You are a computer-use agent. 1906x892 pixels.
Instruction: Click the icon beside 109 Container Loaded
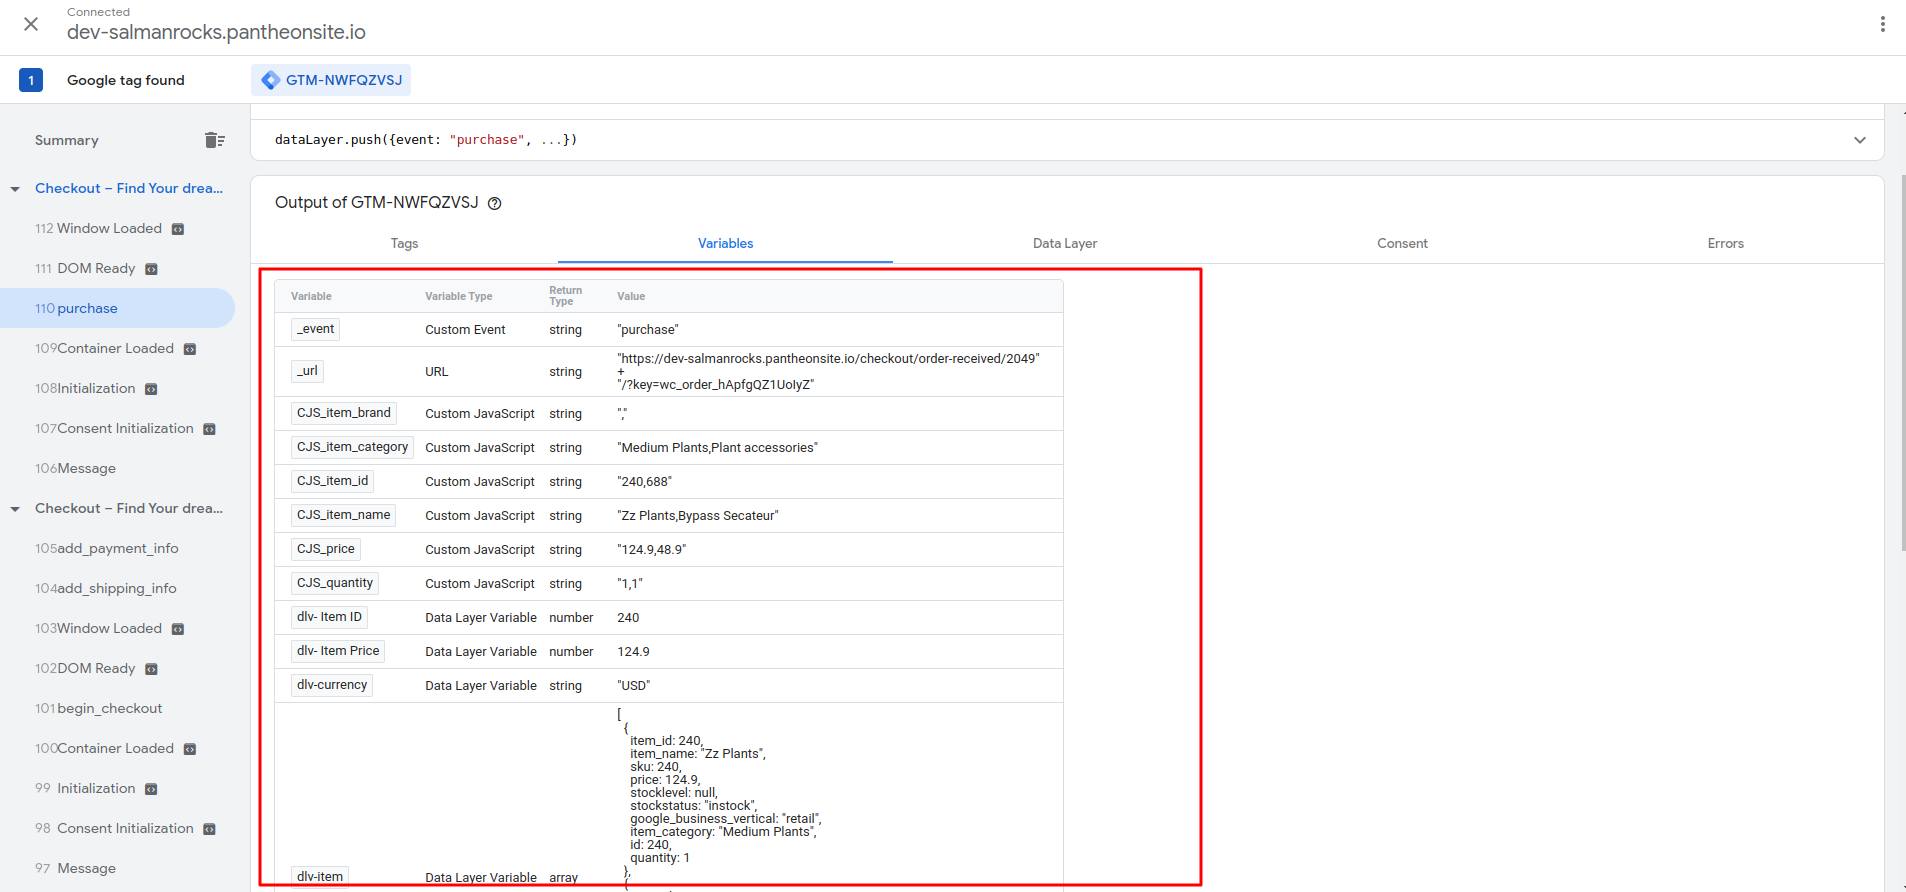(x=190, y=349)
